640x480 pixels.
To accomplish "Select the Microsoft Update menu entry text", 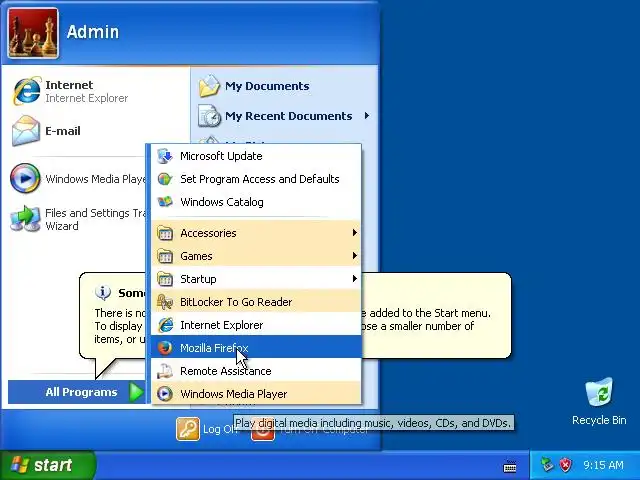I will pos(221,156).
